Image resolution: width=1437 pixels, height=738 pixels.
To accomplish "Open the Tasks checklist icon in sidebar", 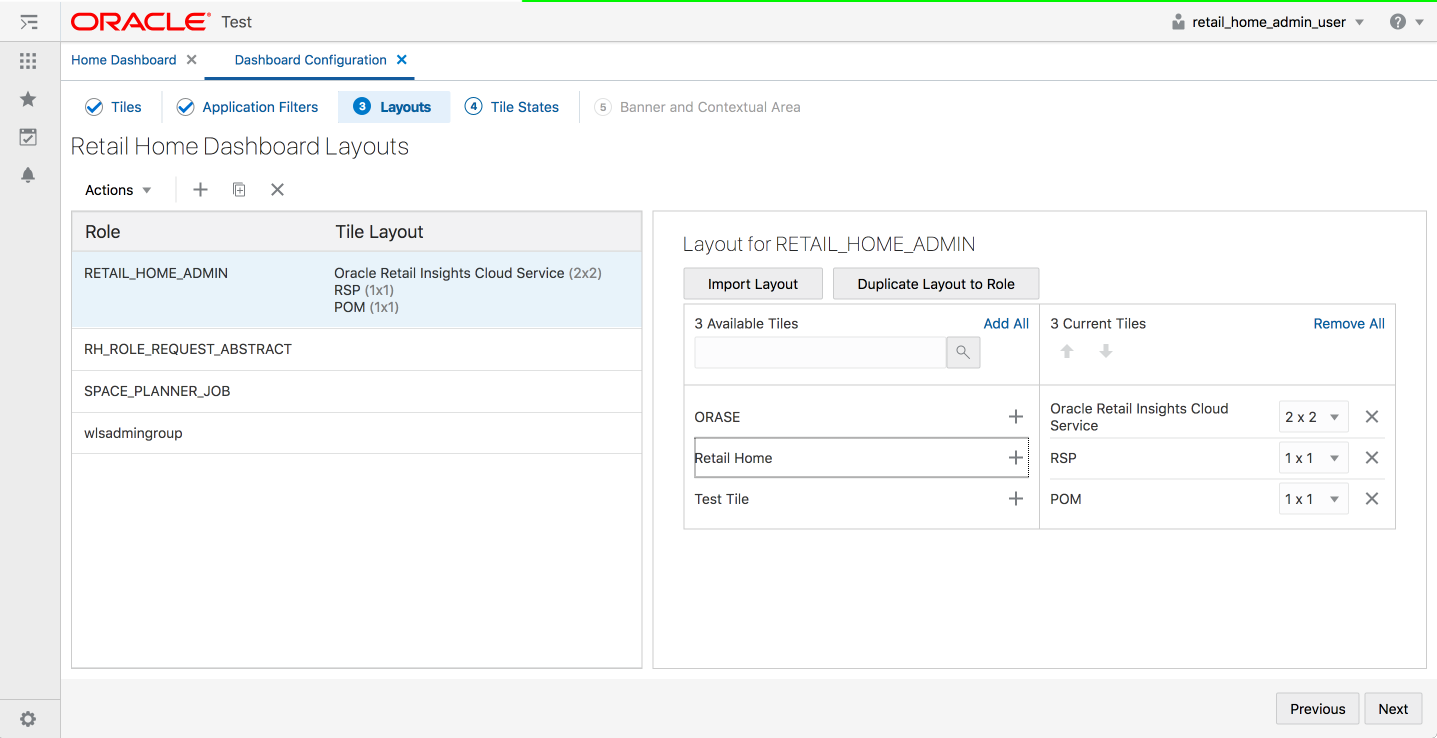I will pos(28,137).
